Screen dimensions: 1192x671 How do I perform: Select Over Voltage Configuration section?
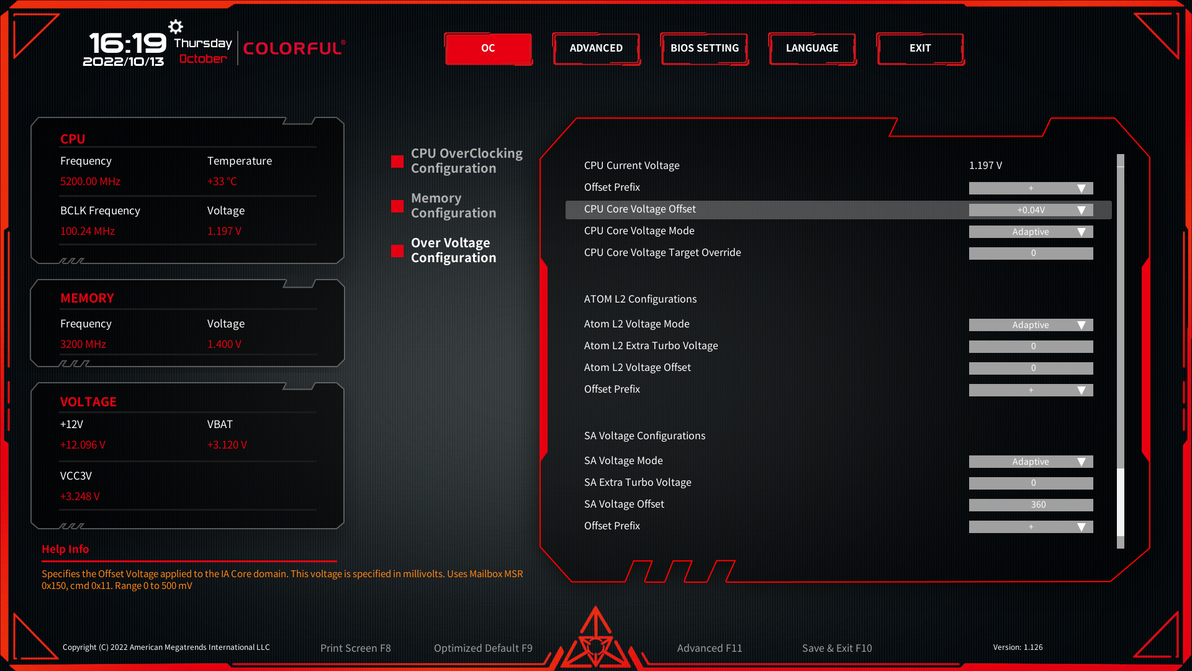[x=454, y=250]
